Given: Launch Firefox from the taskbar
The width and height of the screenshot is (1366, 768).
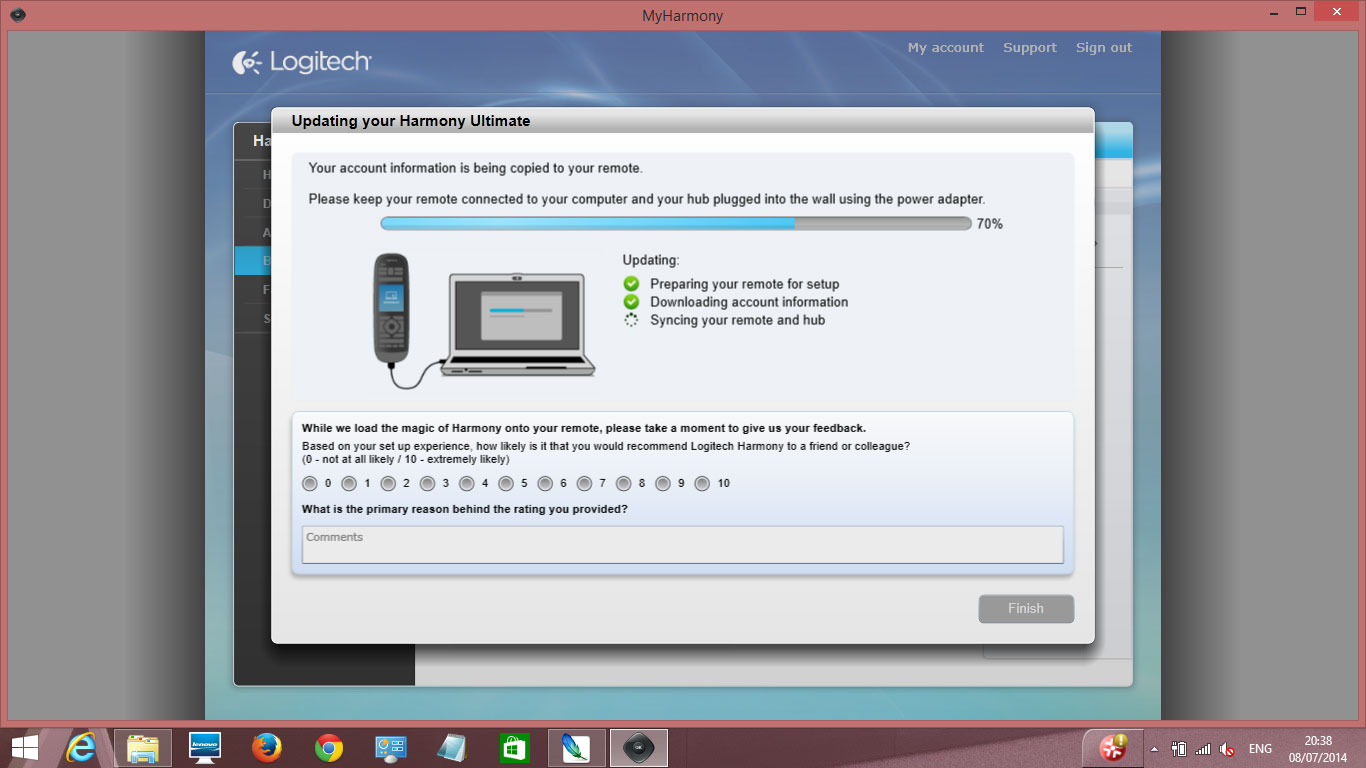Looking at the screenshot, I should click(266, 748).
